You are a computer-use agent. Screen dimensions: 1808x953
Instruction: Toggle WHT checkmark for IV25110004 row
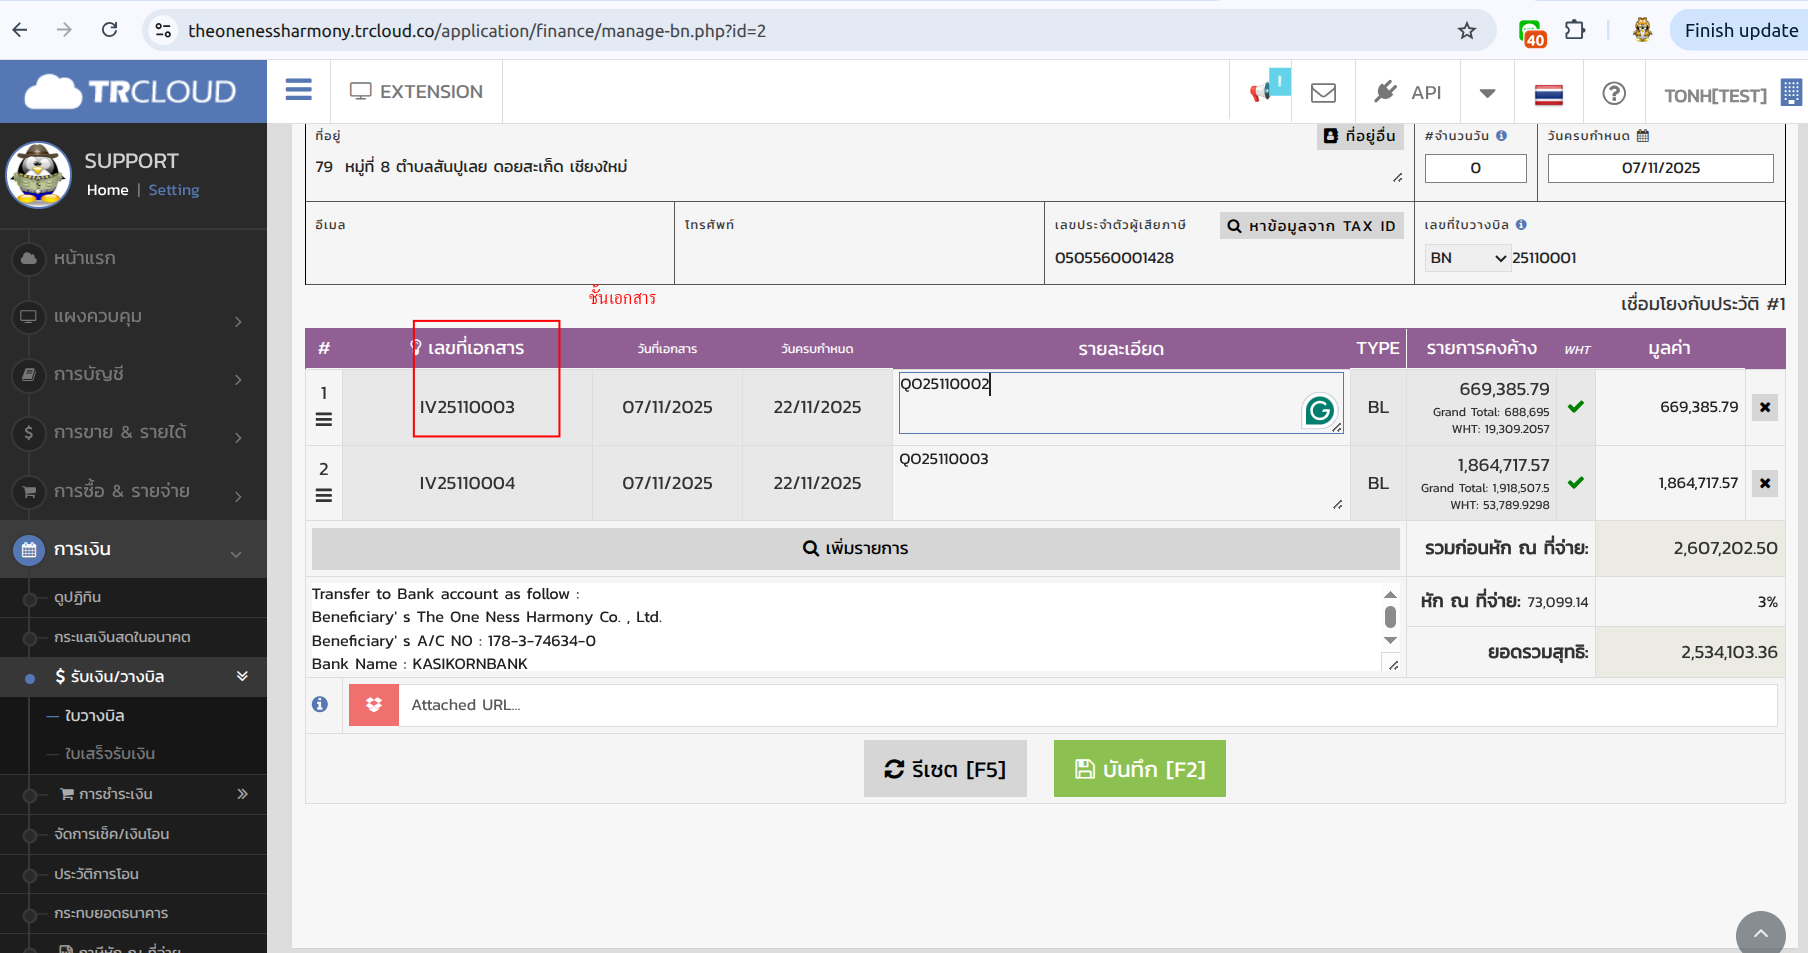point(1575,483)
